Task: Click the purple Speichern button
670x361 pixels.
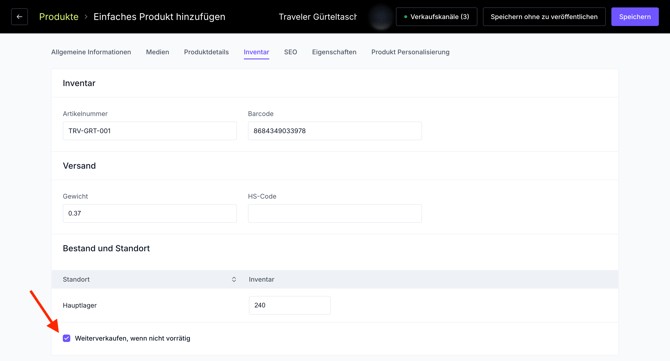Action: pos(635,17)
